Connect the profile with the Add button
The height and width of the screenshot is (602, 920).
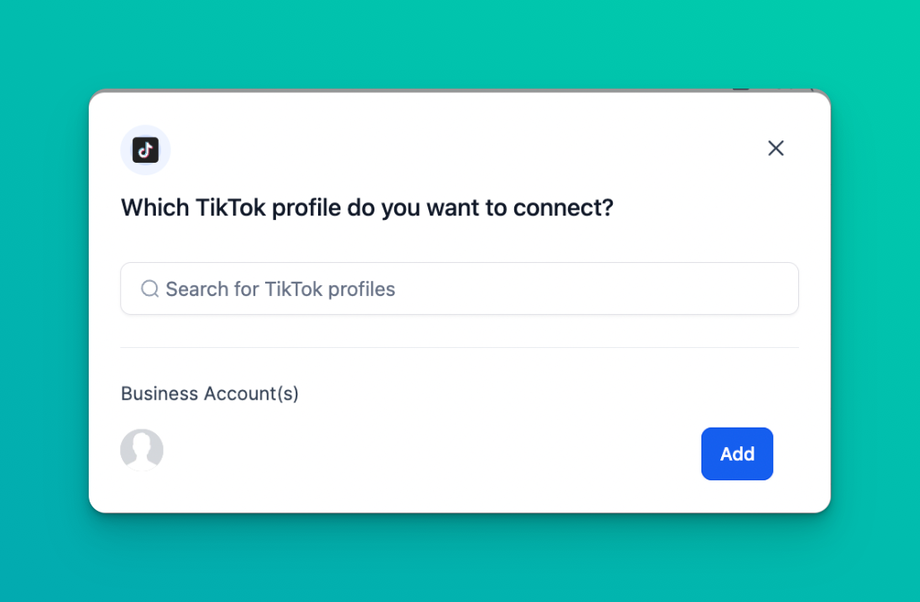pos(737,454)
